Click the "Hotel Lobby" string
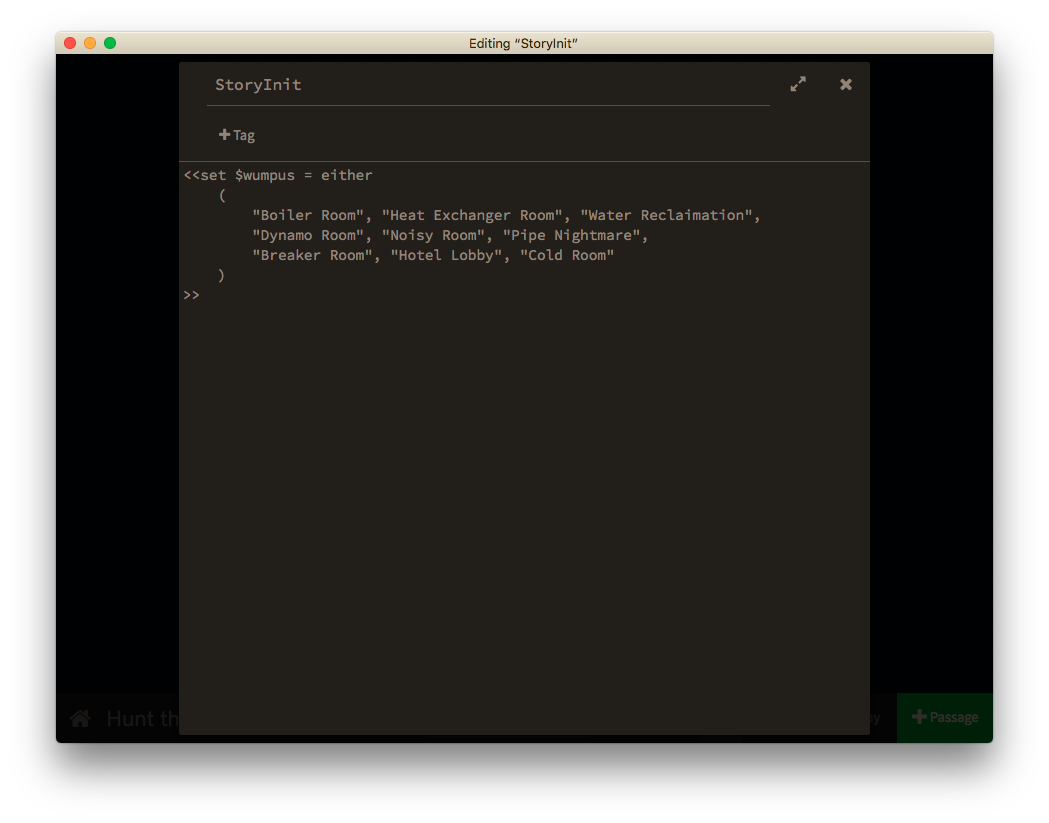This screenshot has height=823, width=1049. point(449,255)
